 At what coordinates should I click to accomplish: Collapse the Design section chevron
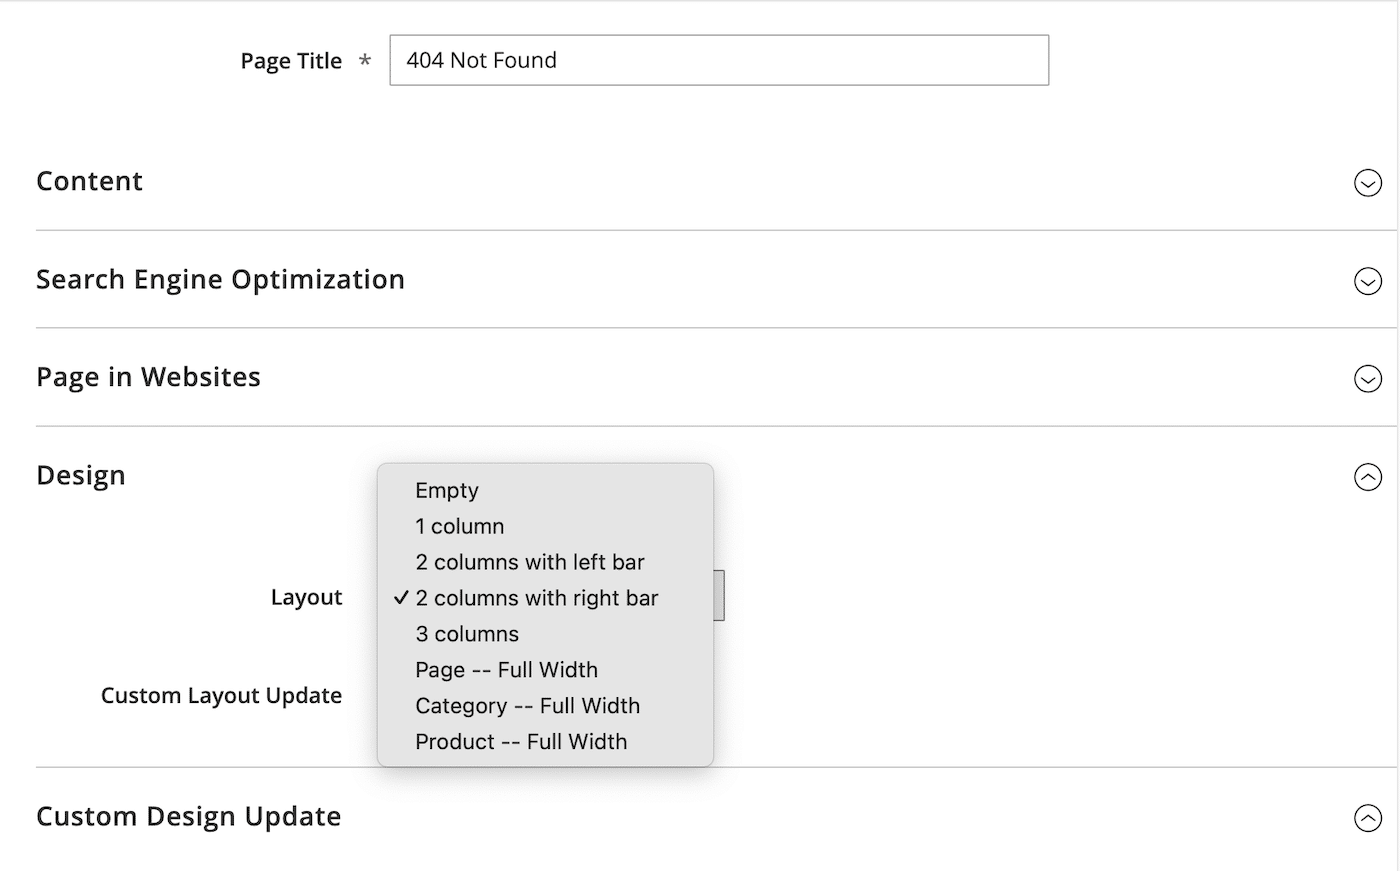click(x=1368, y=477)
